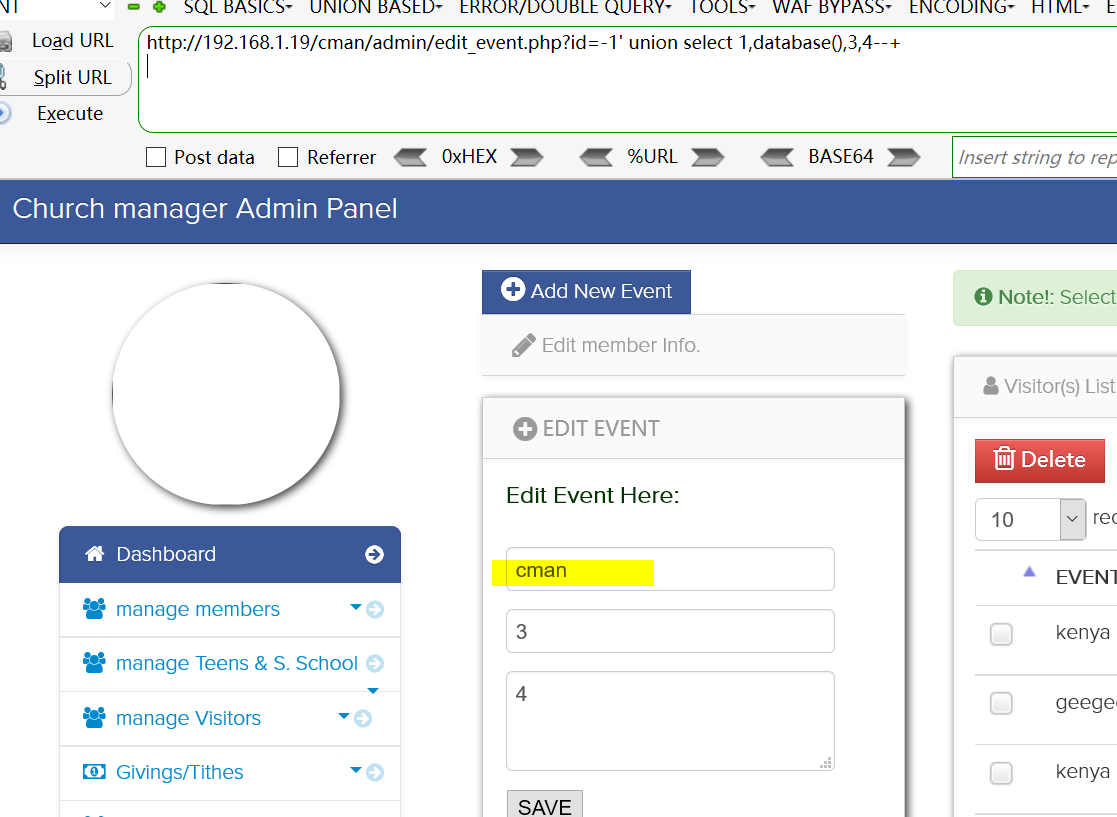
Task: Click the money icon beside Givings/Tithes
Action: click(94, 771)
